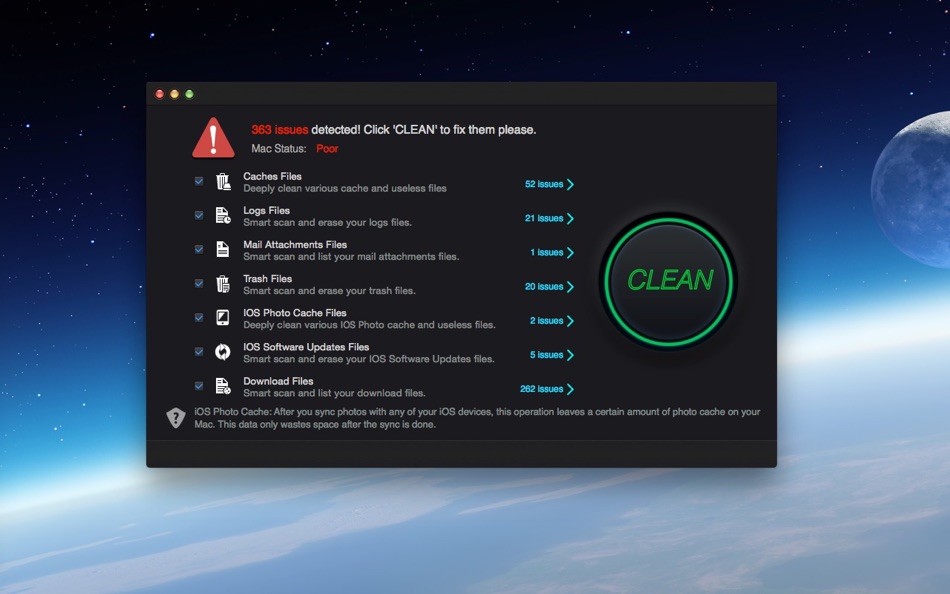Click the 21 issues link
This screenshot has width=950, height=594.
(544, 218)
